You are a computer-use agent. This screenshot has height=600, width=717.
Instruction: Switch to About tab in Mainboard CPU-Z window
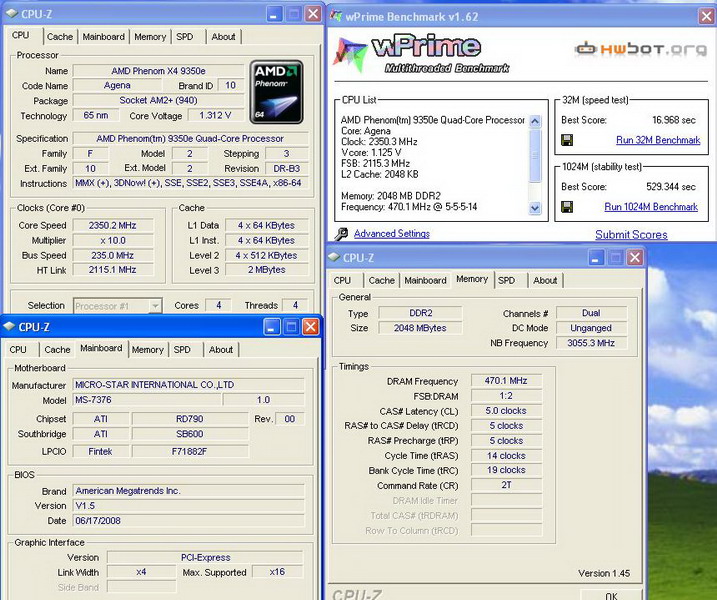pyautogui.click(x=221, y=349)
